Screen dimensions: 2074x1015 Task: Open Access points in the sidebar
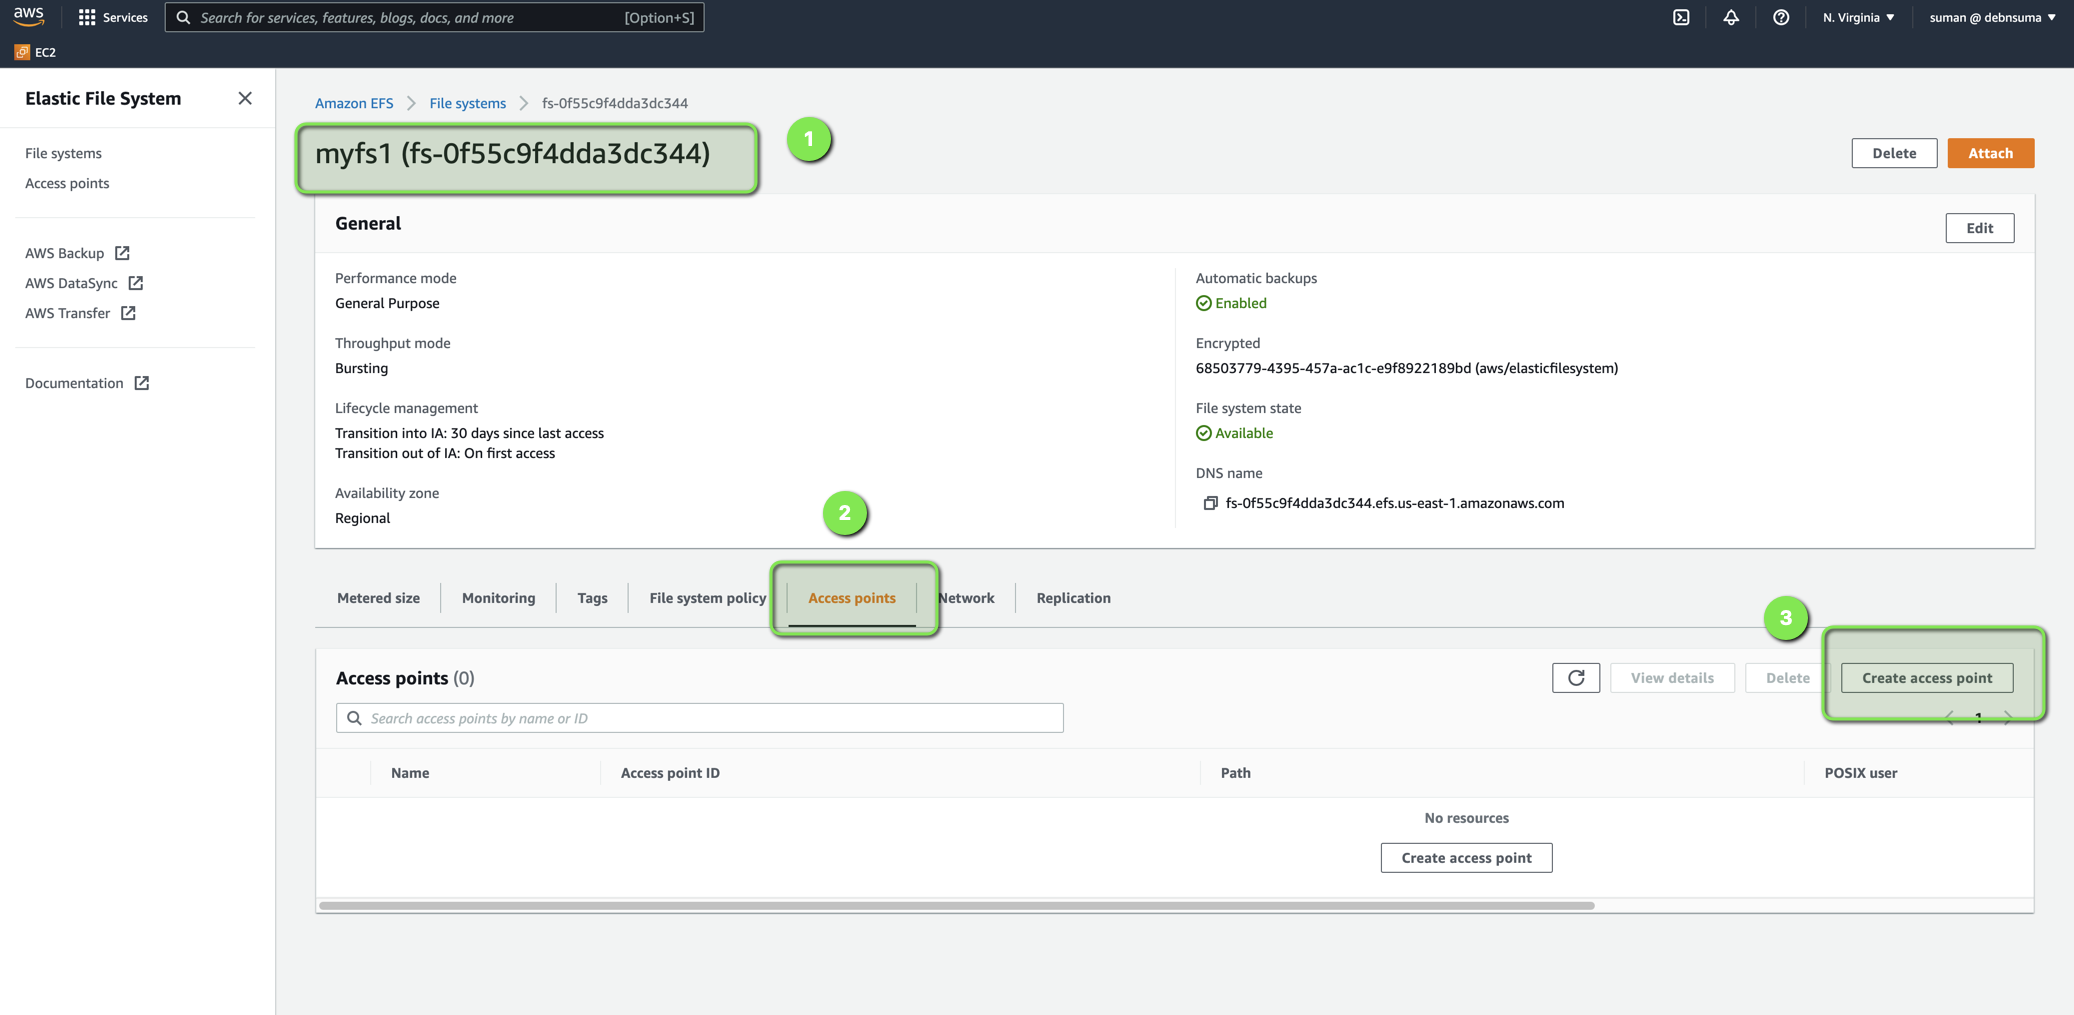(67, 183)
